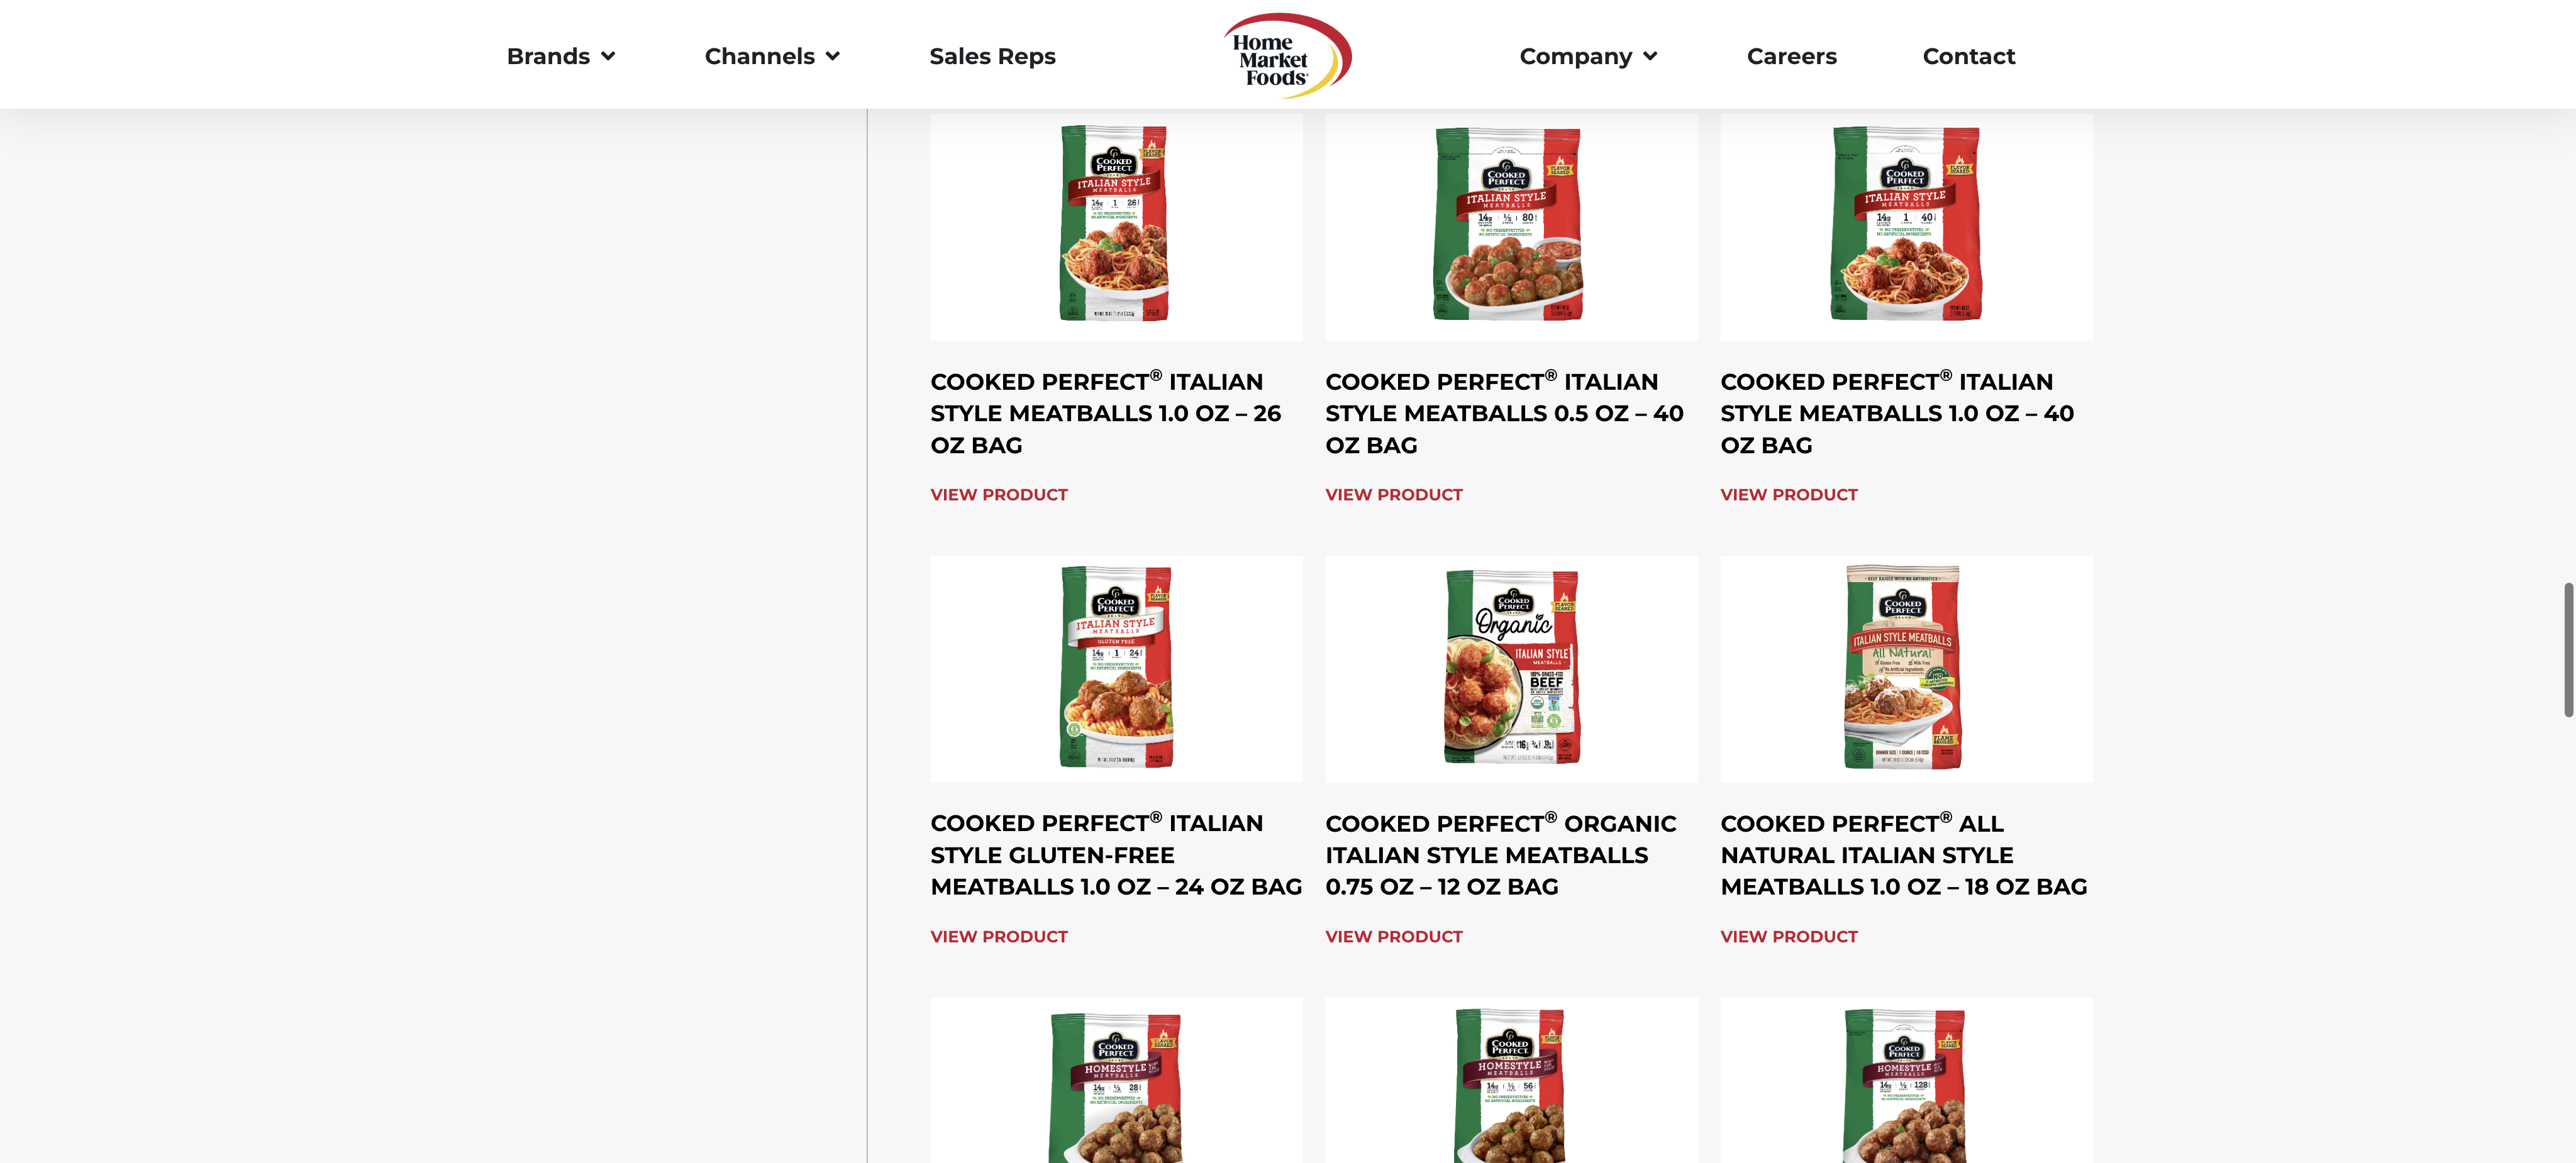
Task: View product for 0.5 oz 40 oz bag
Action: 1393,494
